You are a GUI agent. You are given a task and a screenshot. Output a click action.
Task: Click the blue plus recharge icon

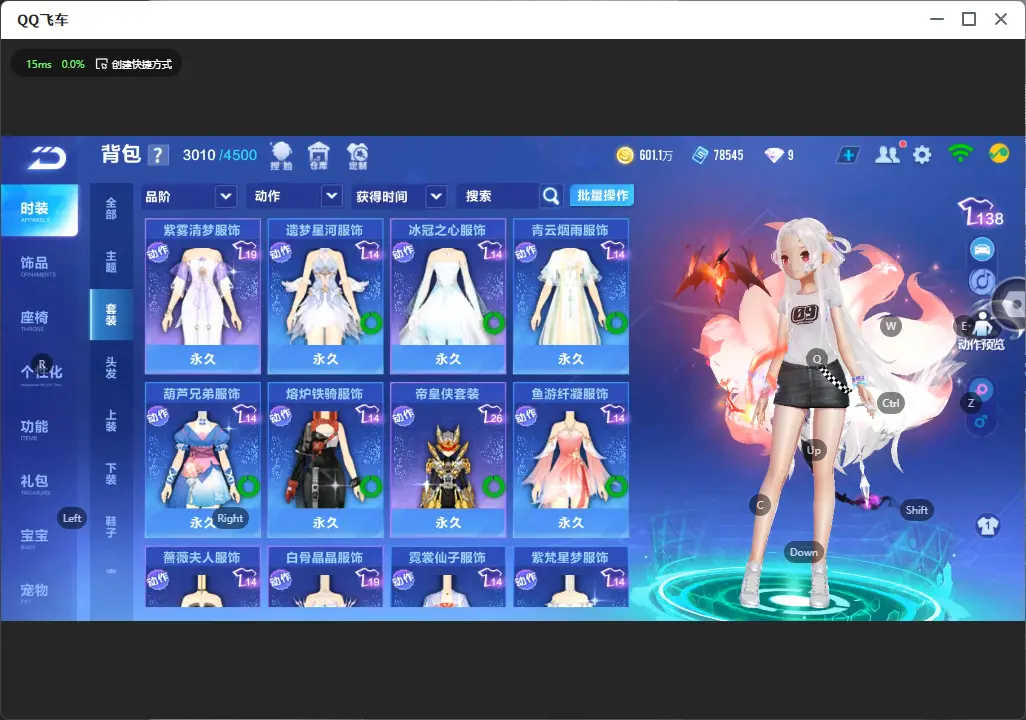coord(848,155)
